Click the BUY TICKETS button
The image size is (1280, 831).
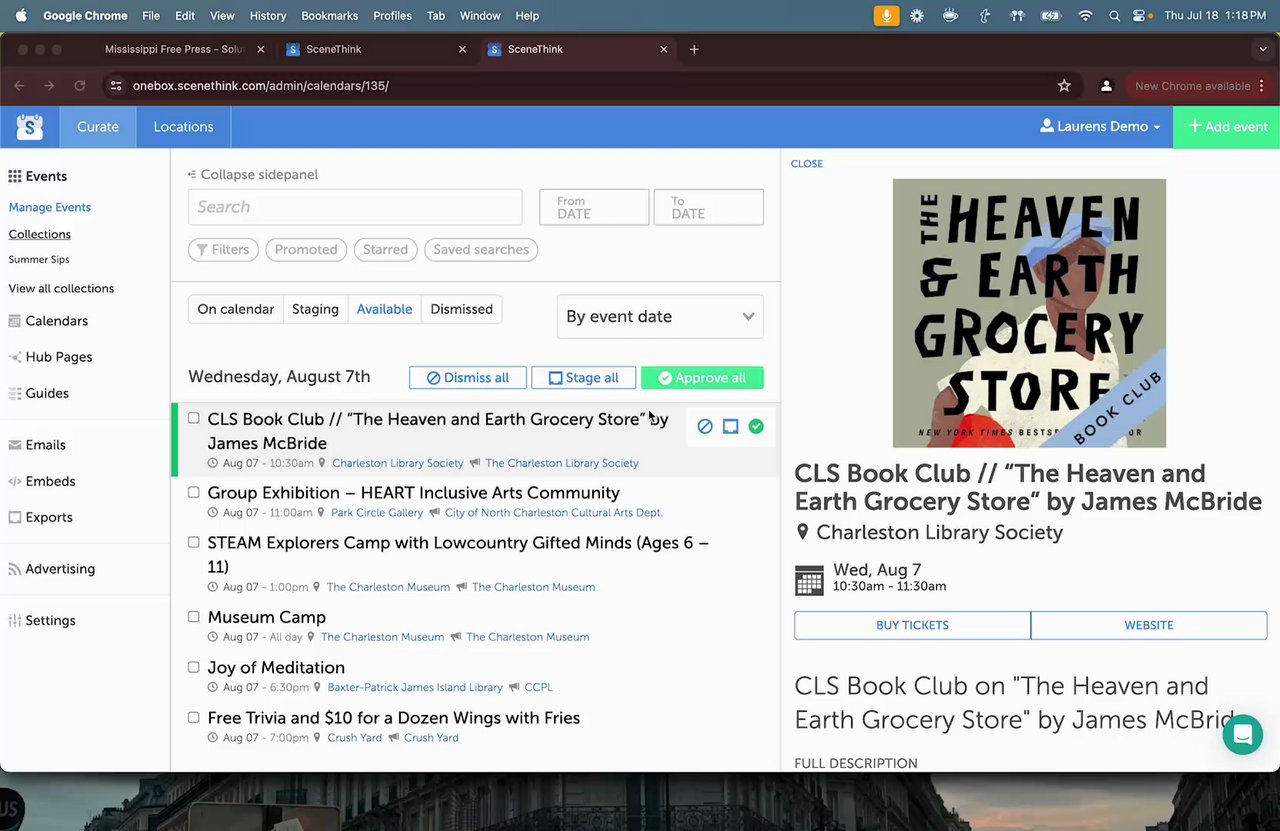912,626
